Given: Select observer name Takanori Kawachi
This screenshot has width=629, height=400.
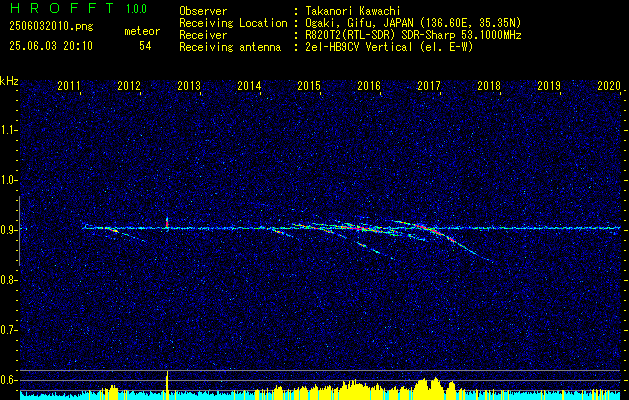Looking at the screenshot, I should point(353,11).
